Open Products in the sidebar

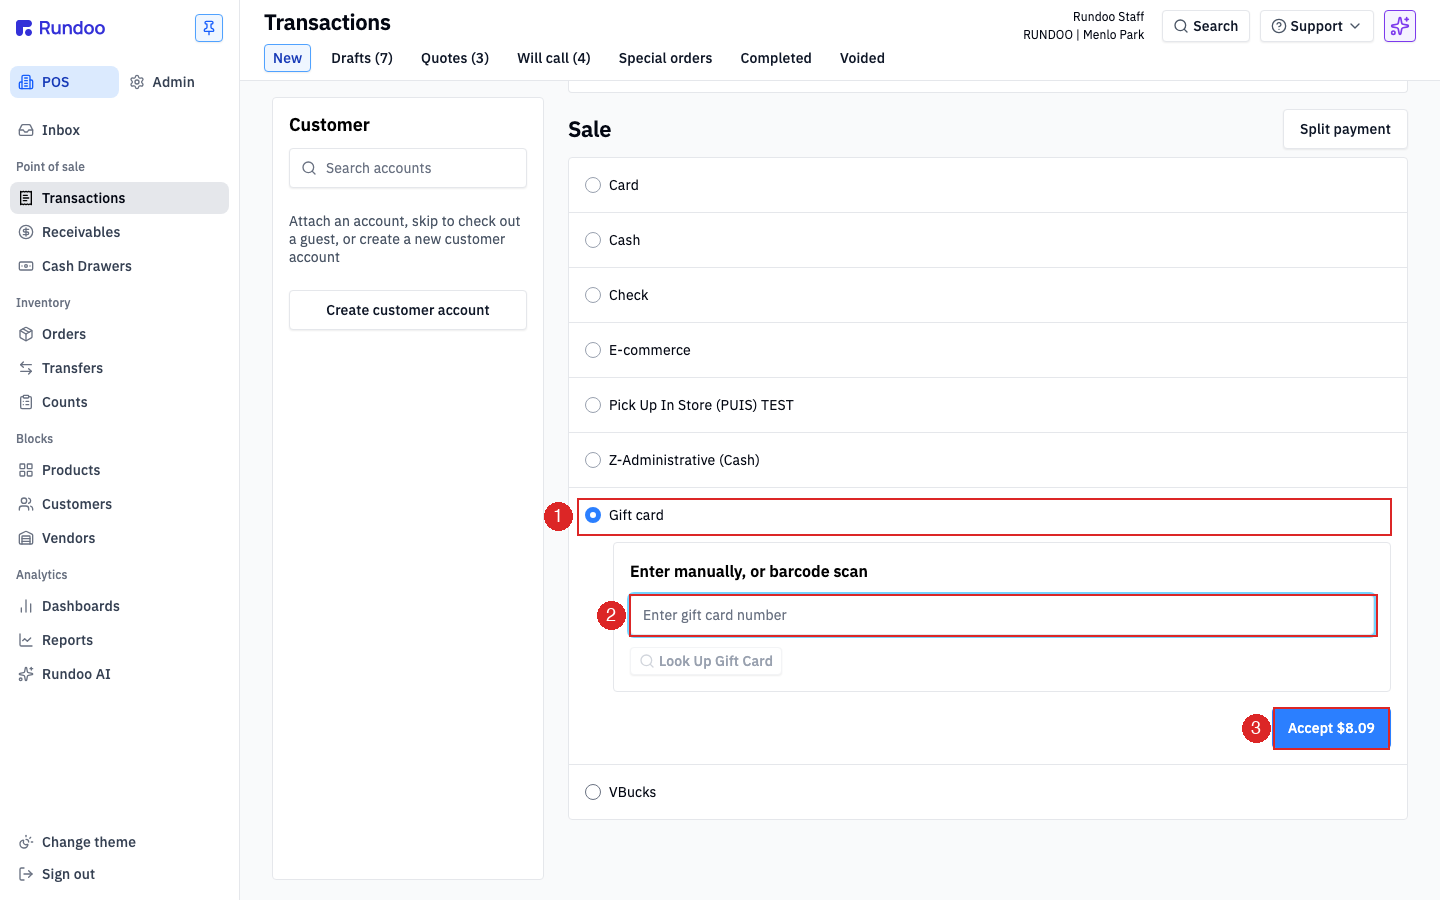pos(119,470)
